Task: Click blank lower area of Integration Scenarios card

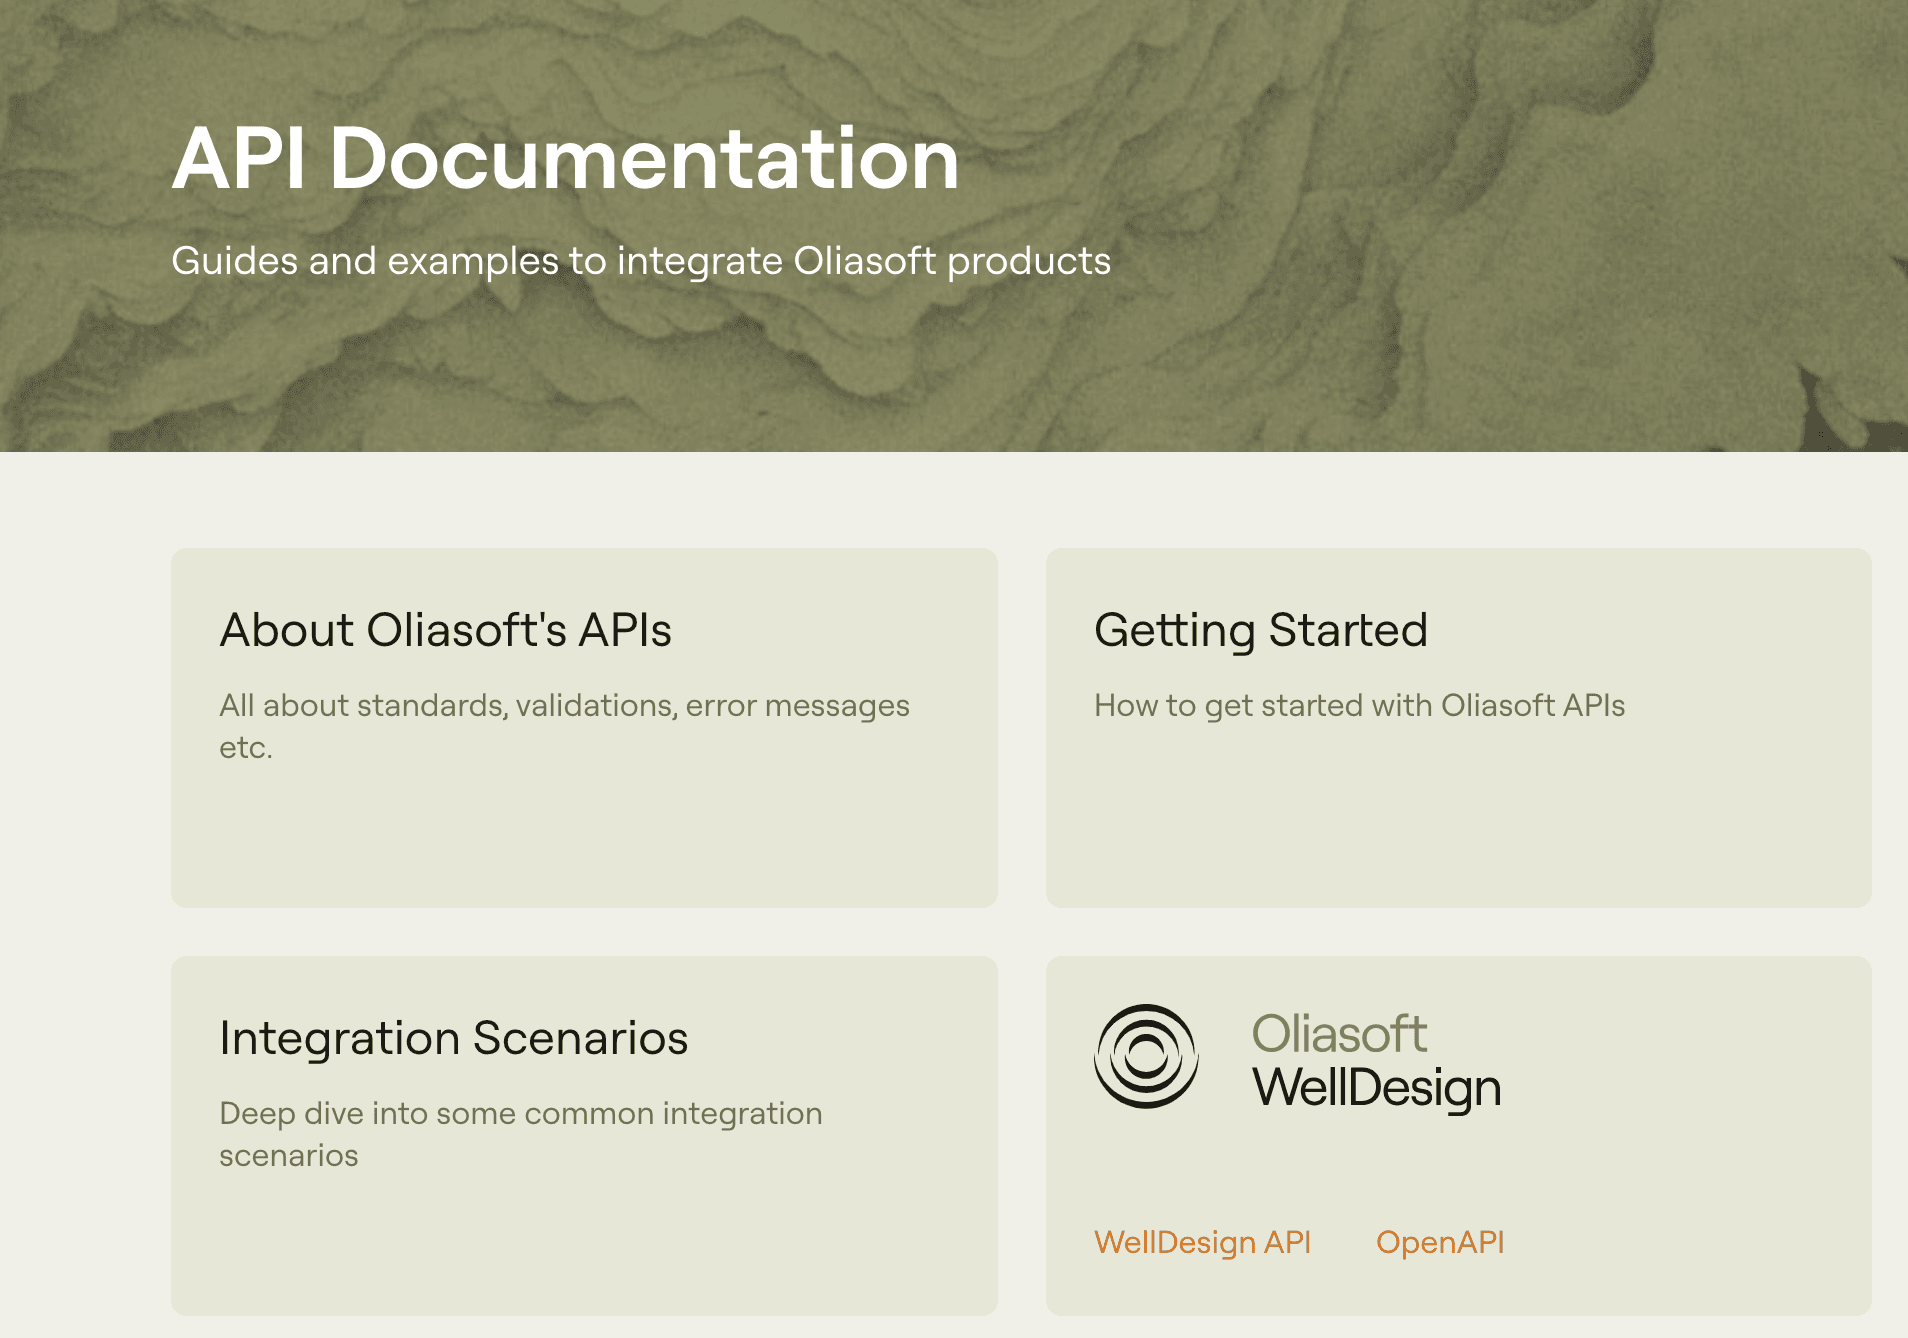Action: 584,1250
